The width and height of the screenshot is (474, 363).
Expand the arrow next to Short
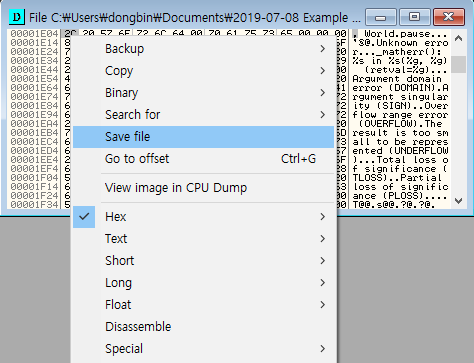coord(322,261)
